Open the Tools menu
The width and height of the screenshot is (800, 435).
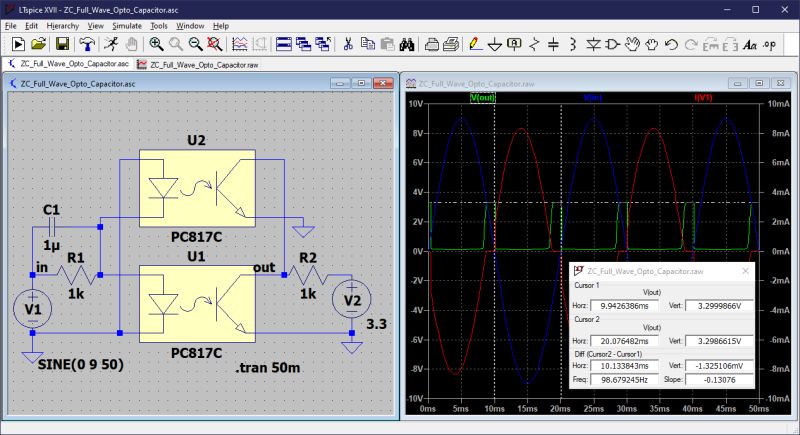[159, 25]
